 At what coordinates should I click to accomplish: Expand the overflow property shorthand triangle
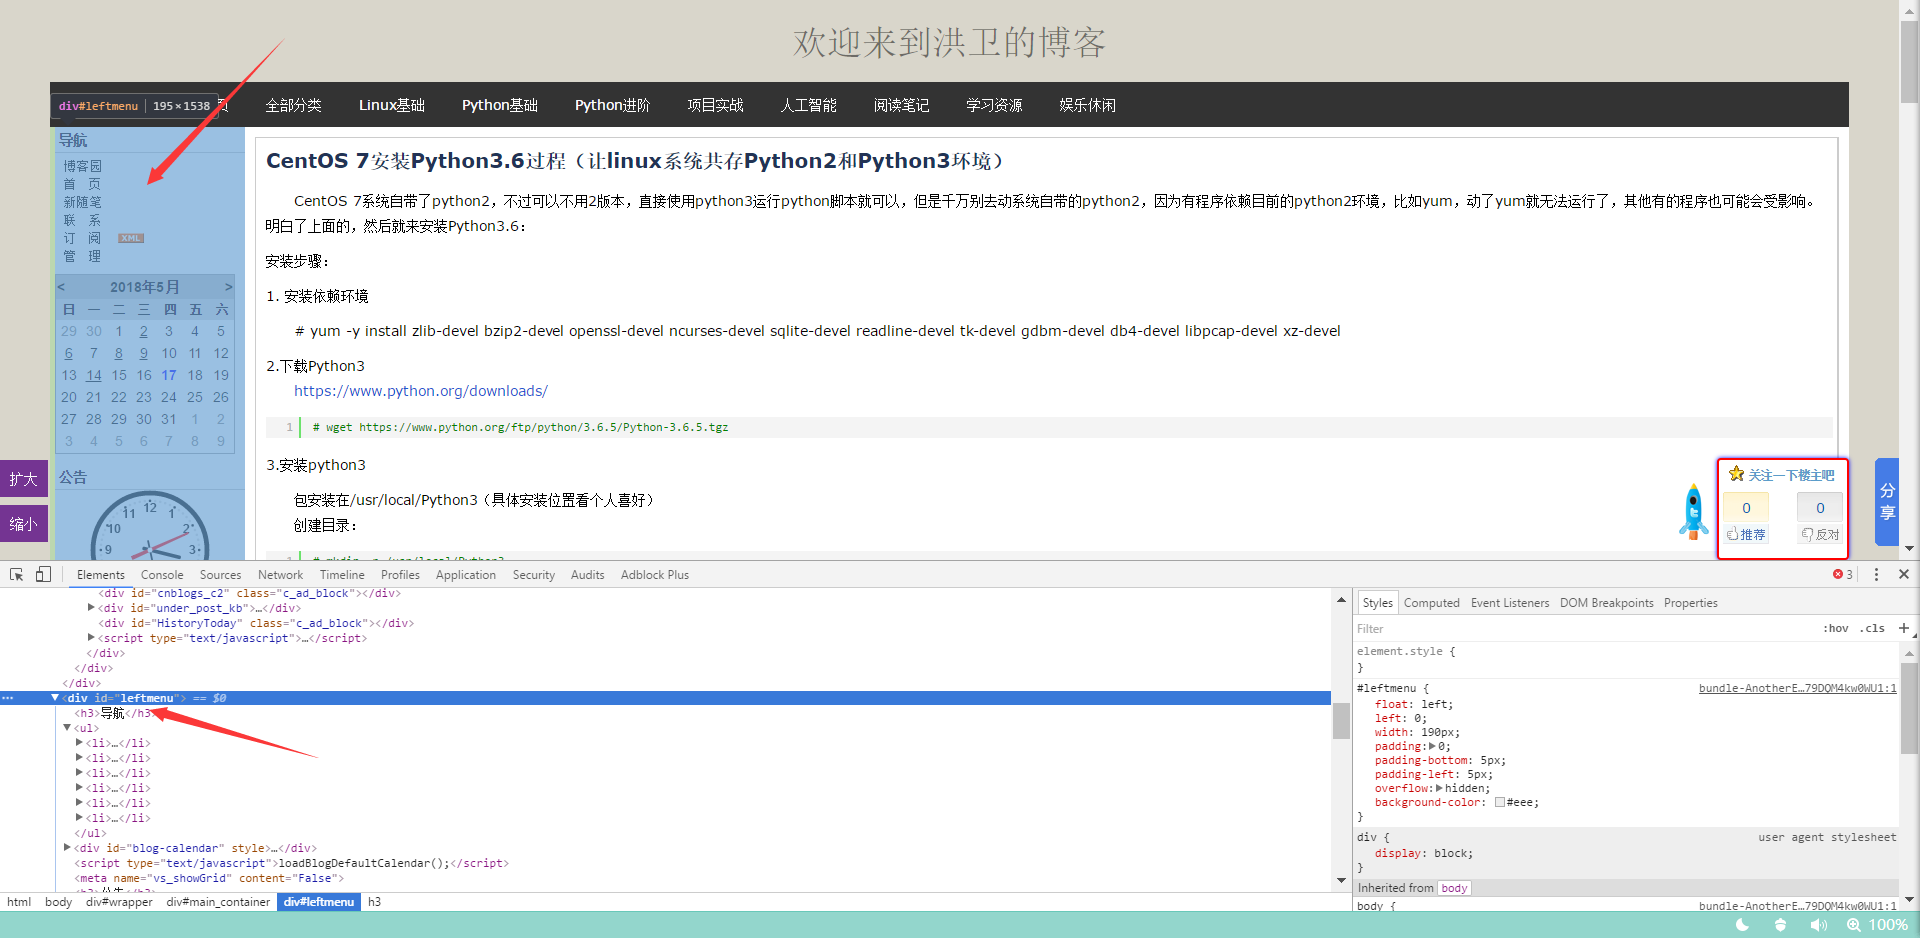(x=1439, y=788)
